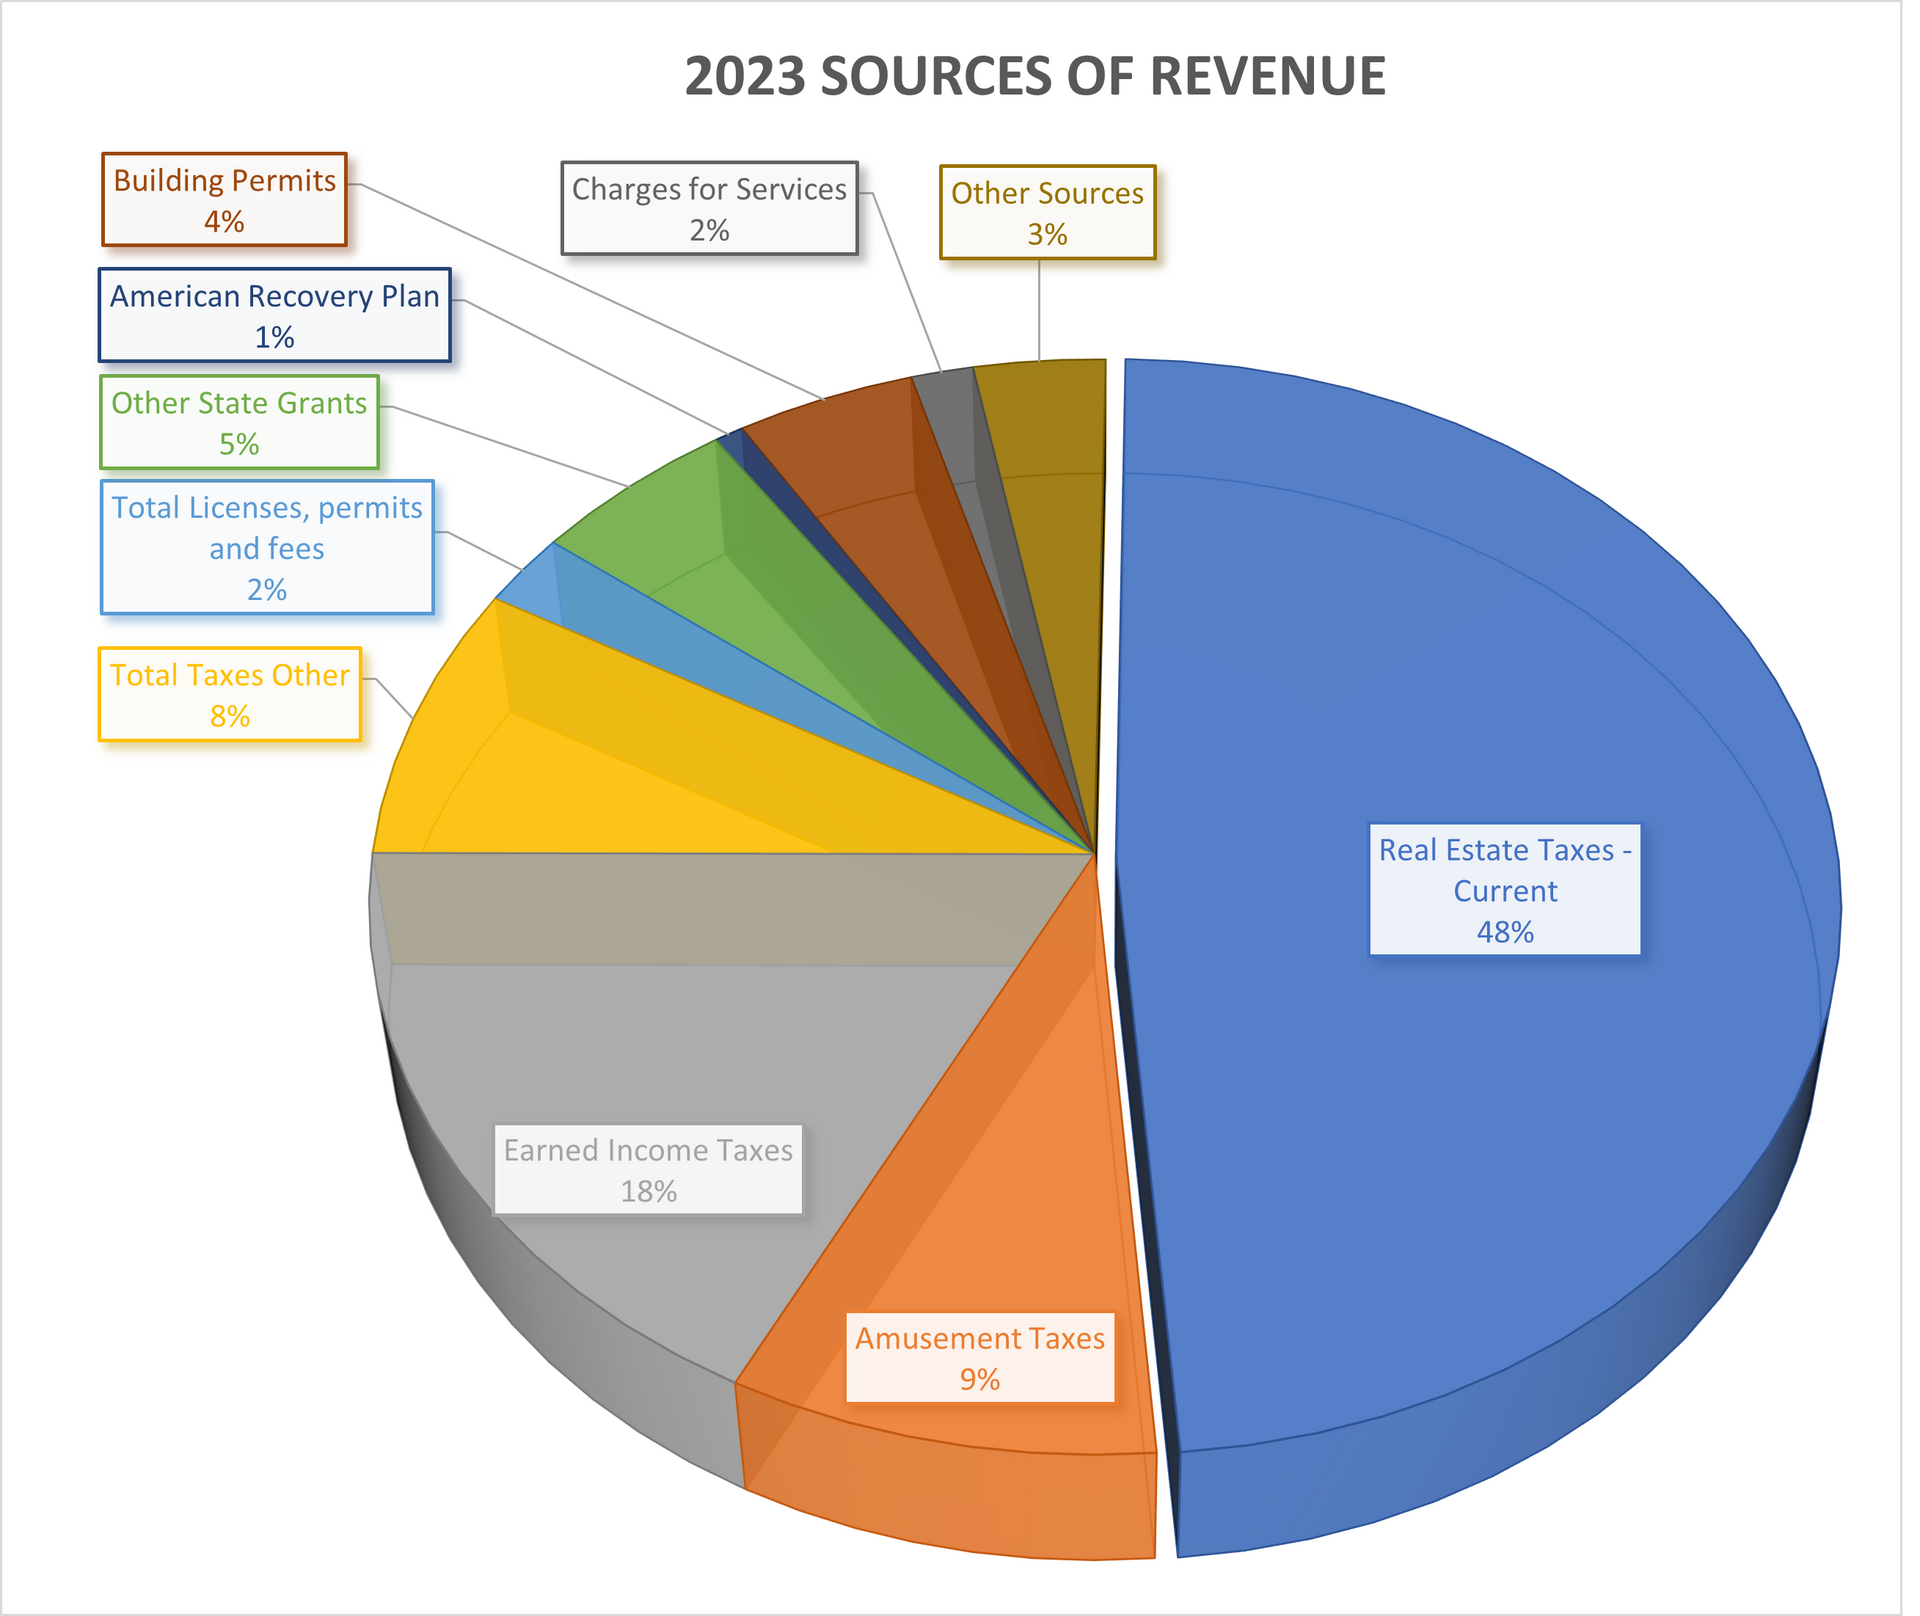Click the Real Estate Taxes - Current 48% label
The height and width of the screenshot is (1616, 1920).
tap(1505, 890)
